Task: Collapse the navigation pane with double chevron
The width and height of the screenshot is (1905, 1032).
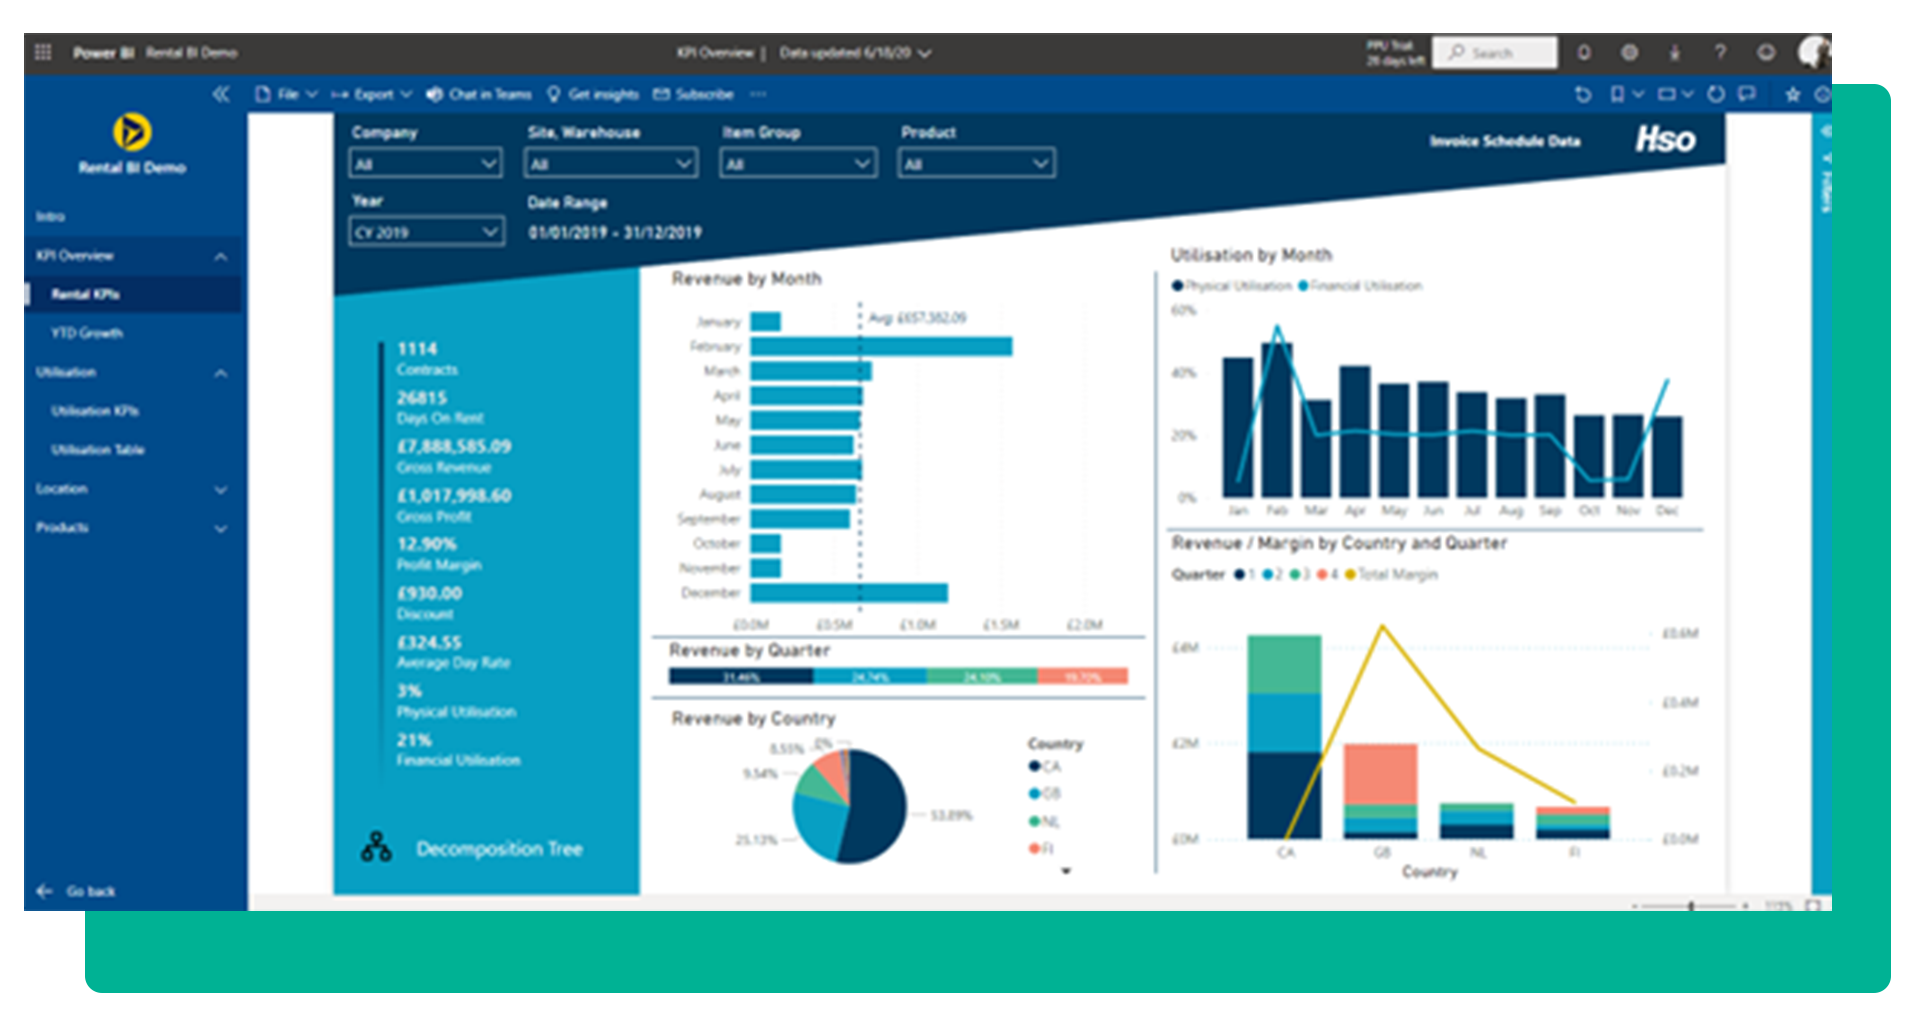Action: pyautogui.click(x=221, y=94)
